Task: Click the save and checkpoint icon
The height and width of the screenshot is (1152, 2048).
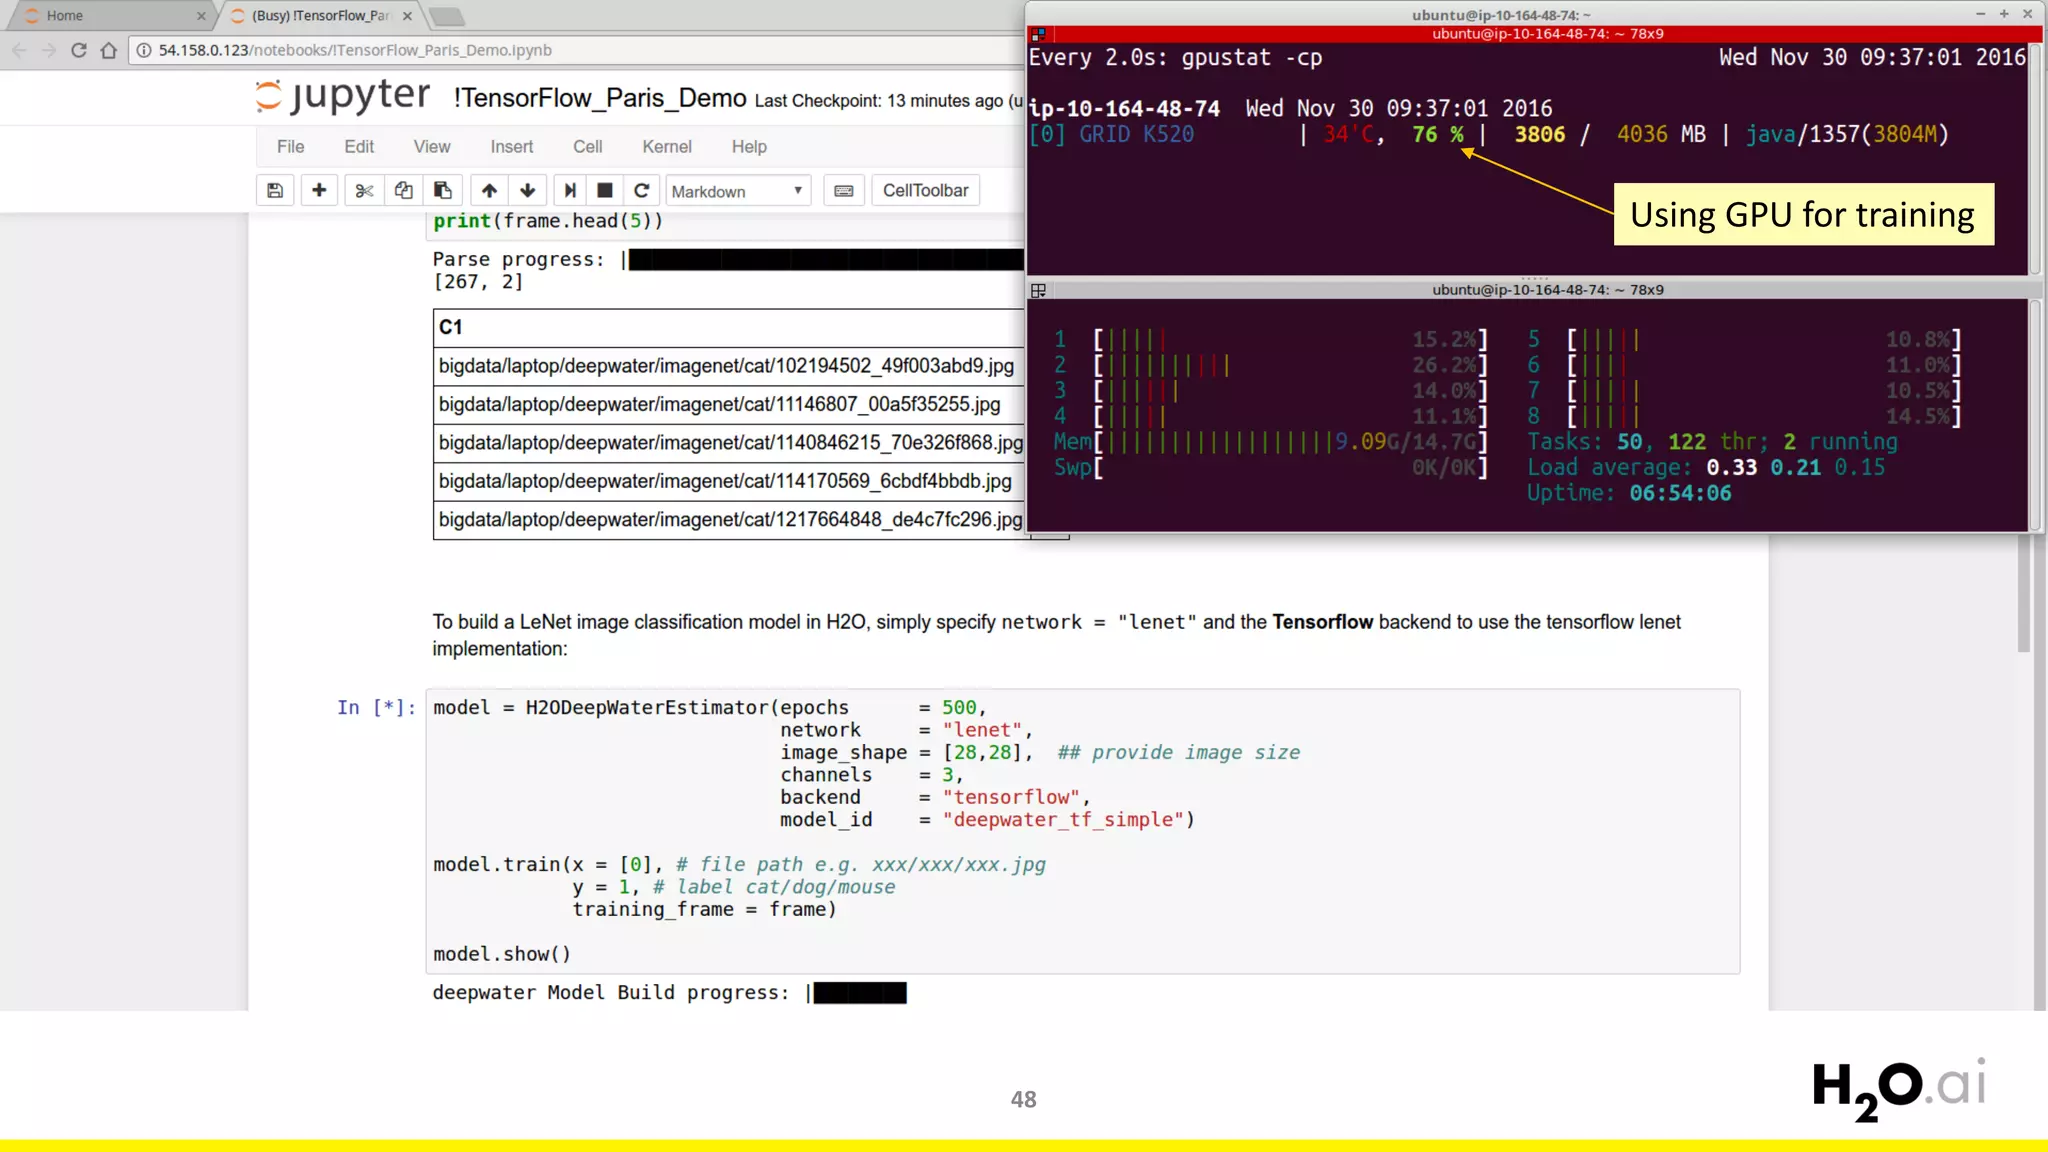Action: (275, 191)
